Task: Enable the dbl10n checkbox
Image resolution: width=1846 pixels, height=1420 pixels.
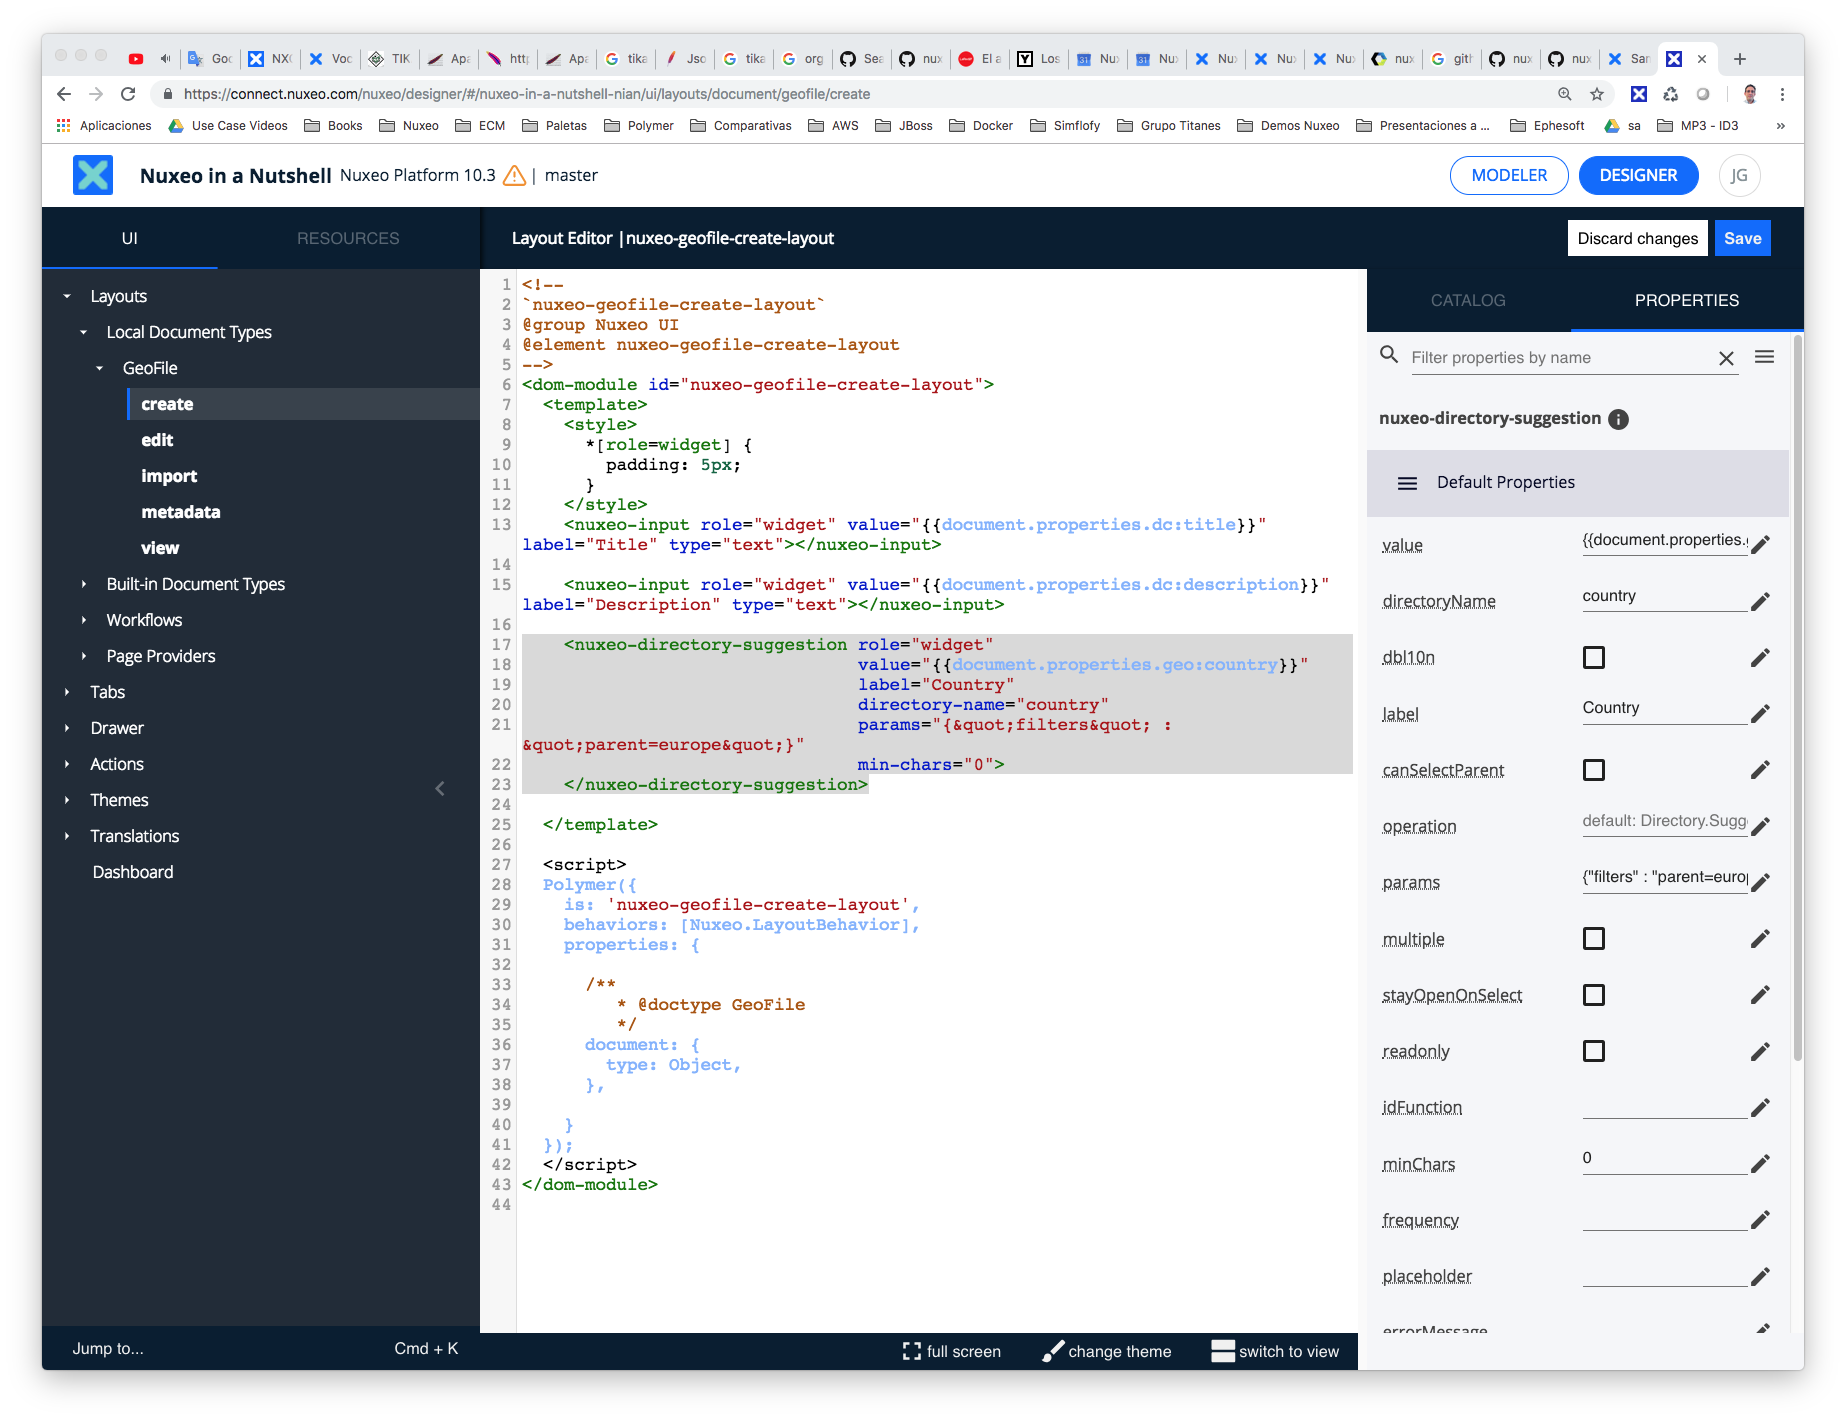Action: (1593, 657)
